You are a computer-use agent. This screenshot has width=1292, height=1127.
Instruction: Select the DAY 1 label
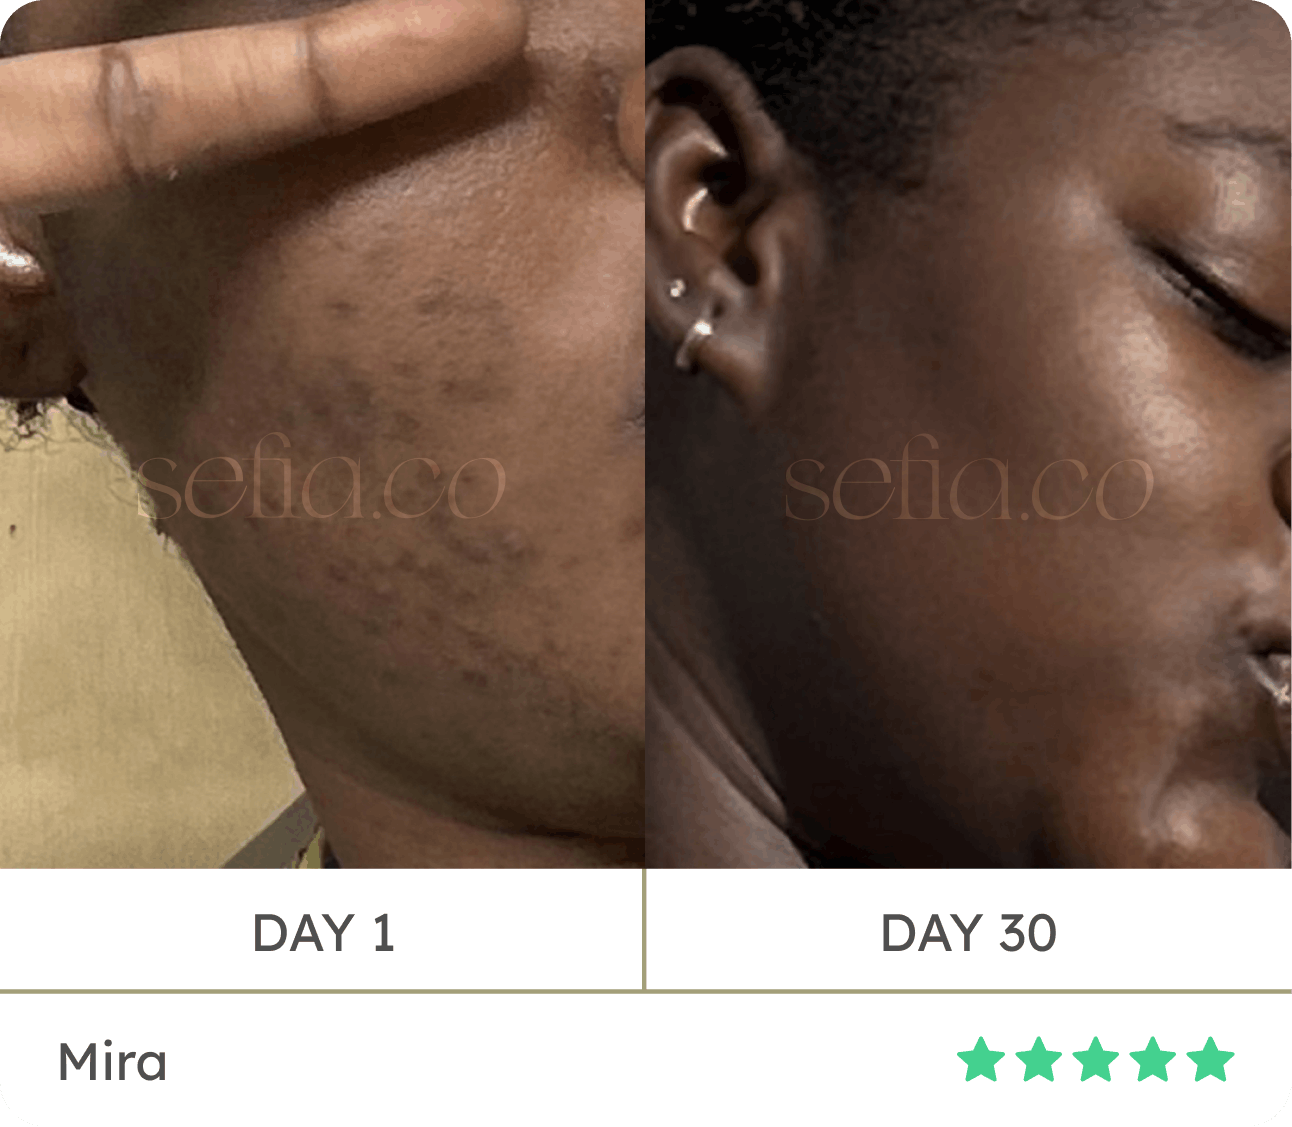click(x=323, y=933)
